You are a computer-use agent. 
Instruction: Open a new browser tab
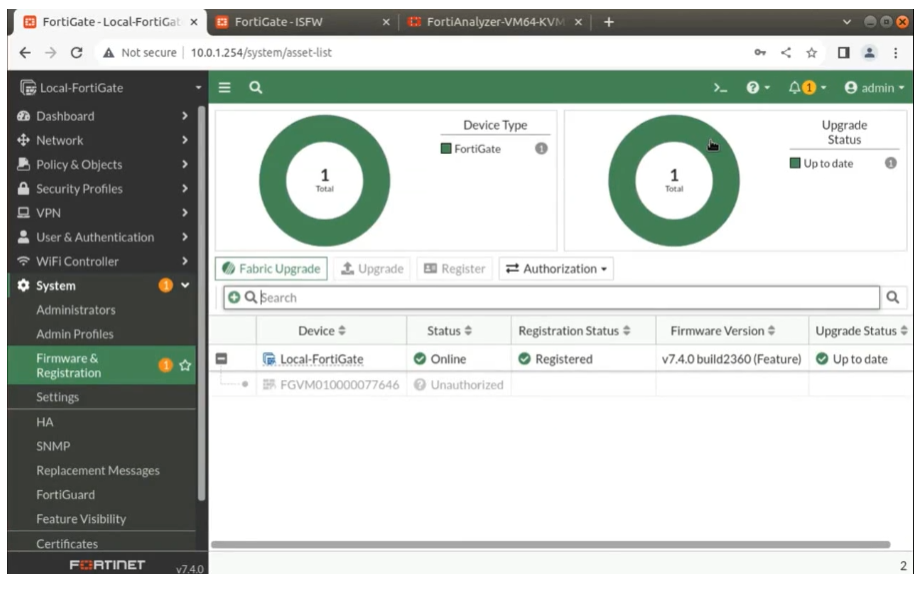coord(608,22)
